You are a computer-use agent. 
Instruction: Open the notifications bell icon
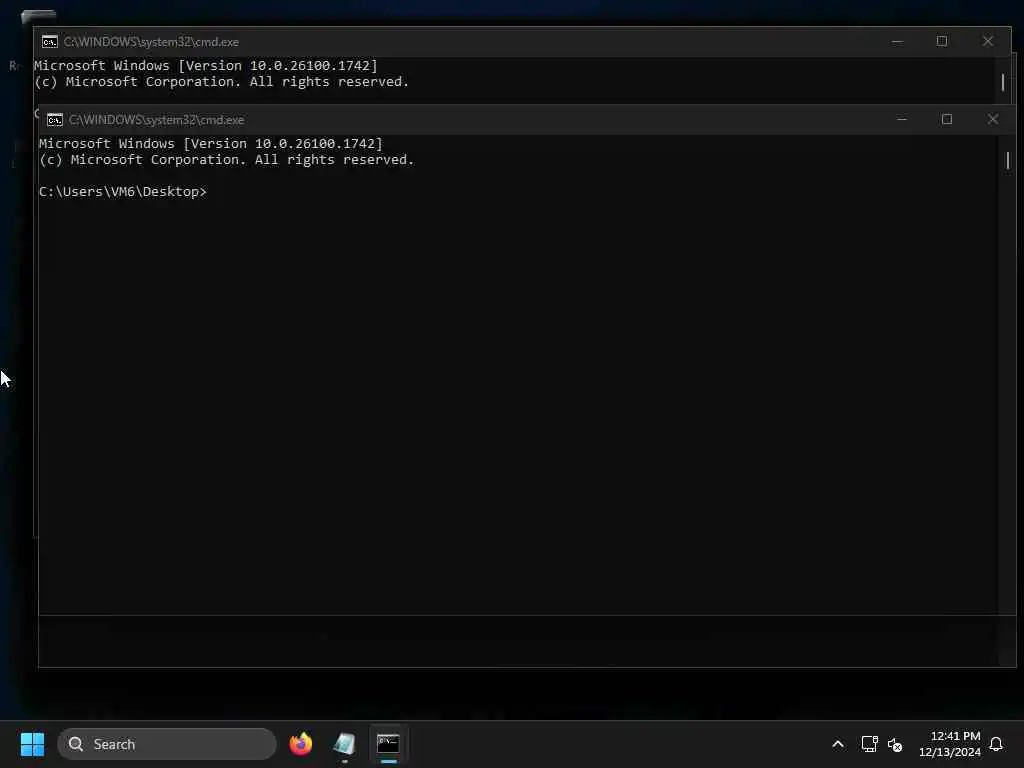pos(997,744)
